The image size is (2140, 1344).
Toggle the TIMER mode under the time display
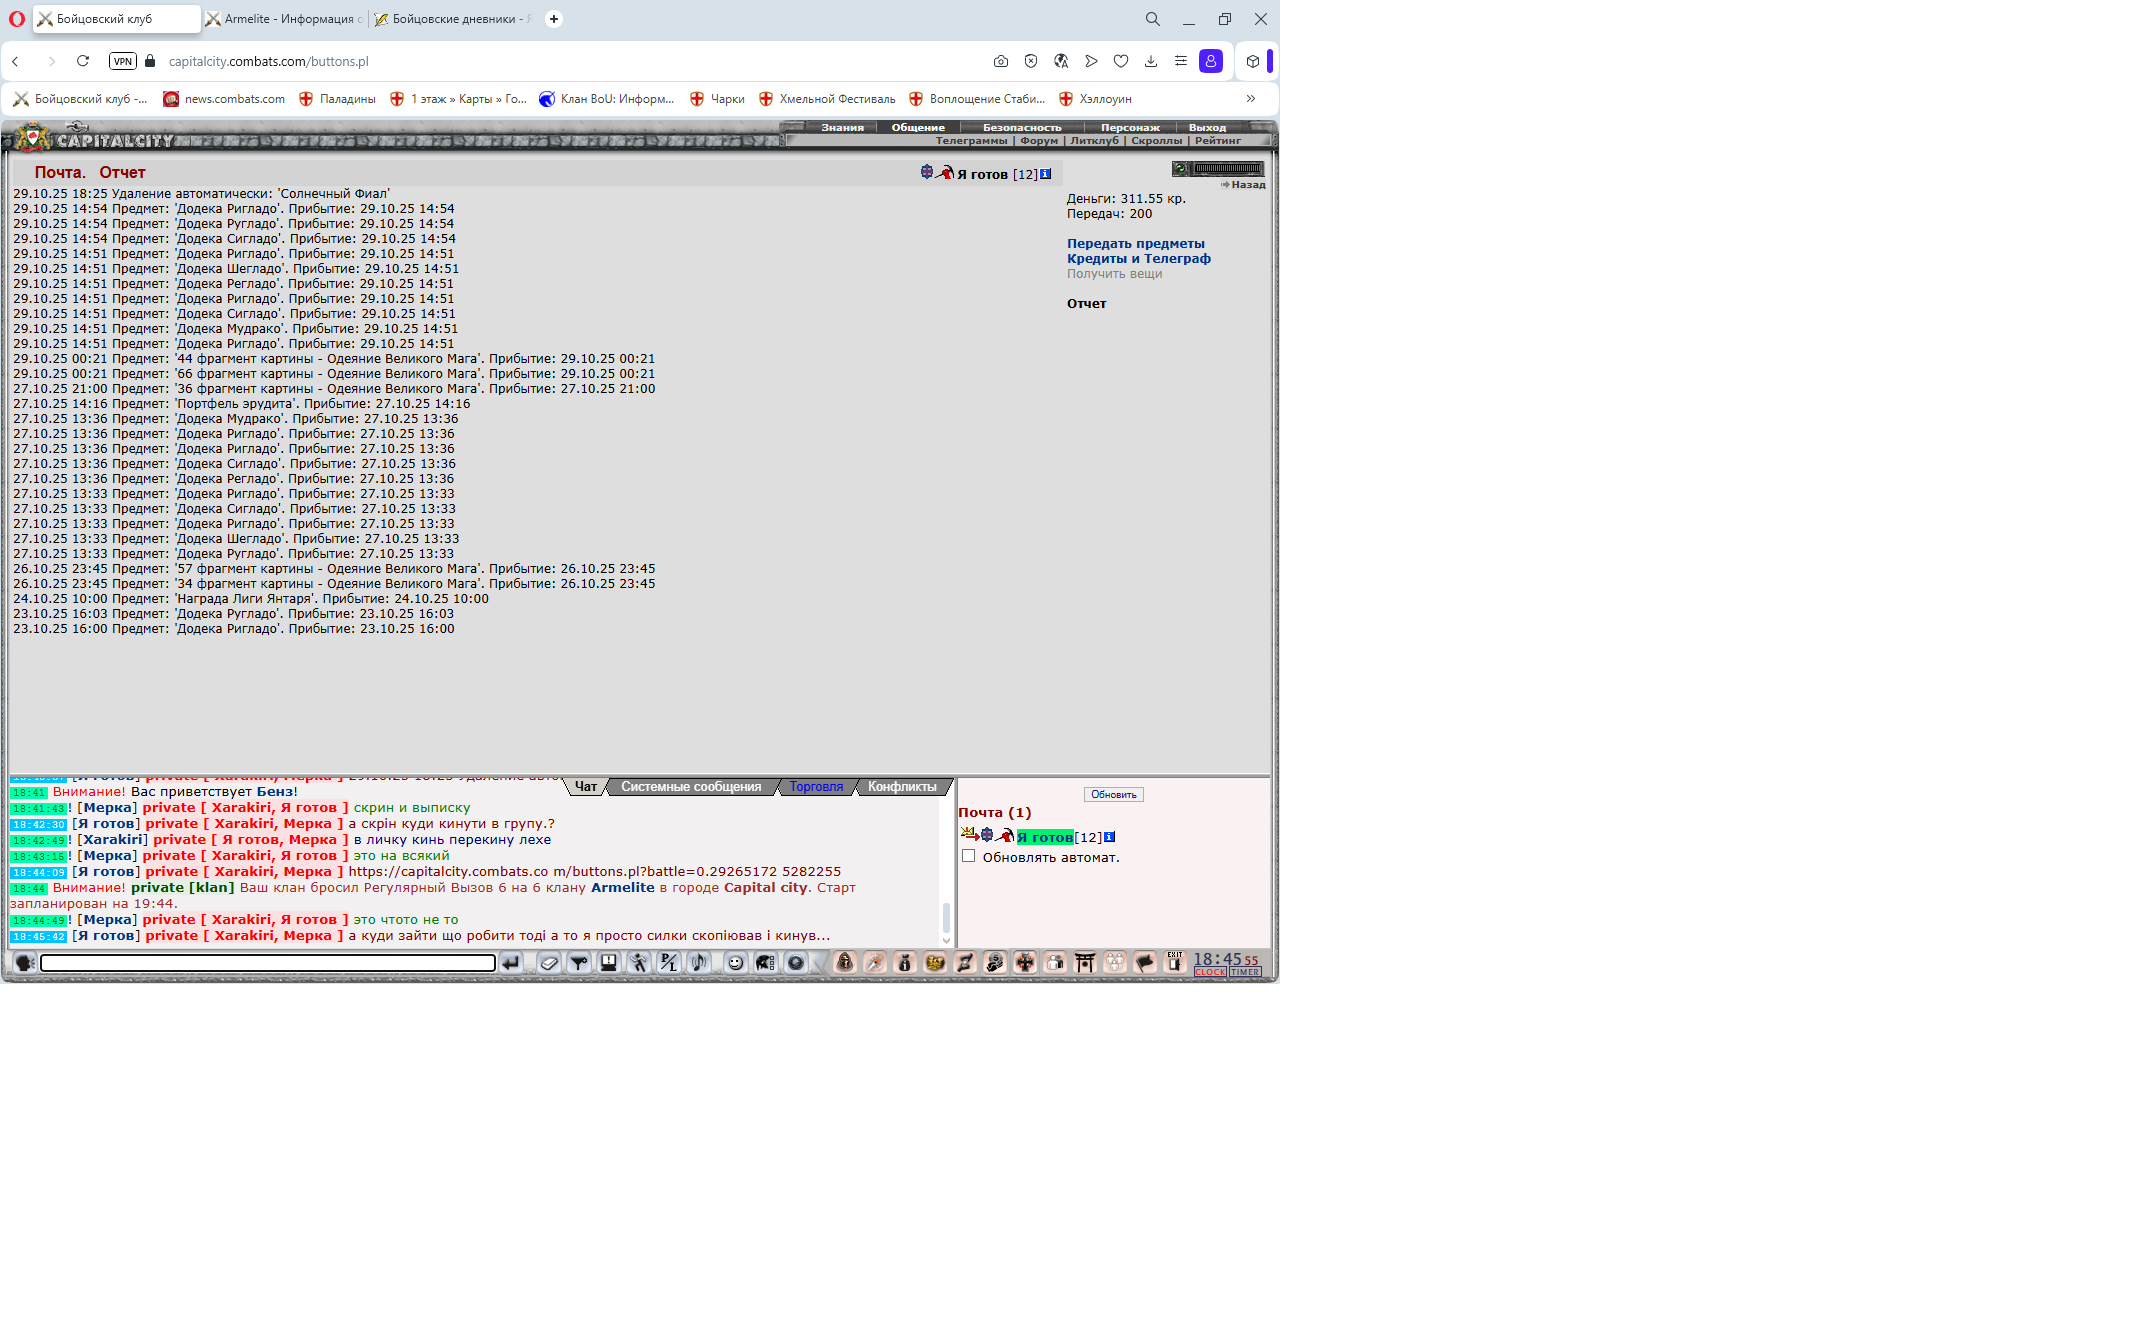click(x=1245, y=973)
